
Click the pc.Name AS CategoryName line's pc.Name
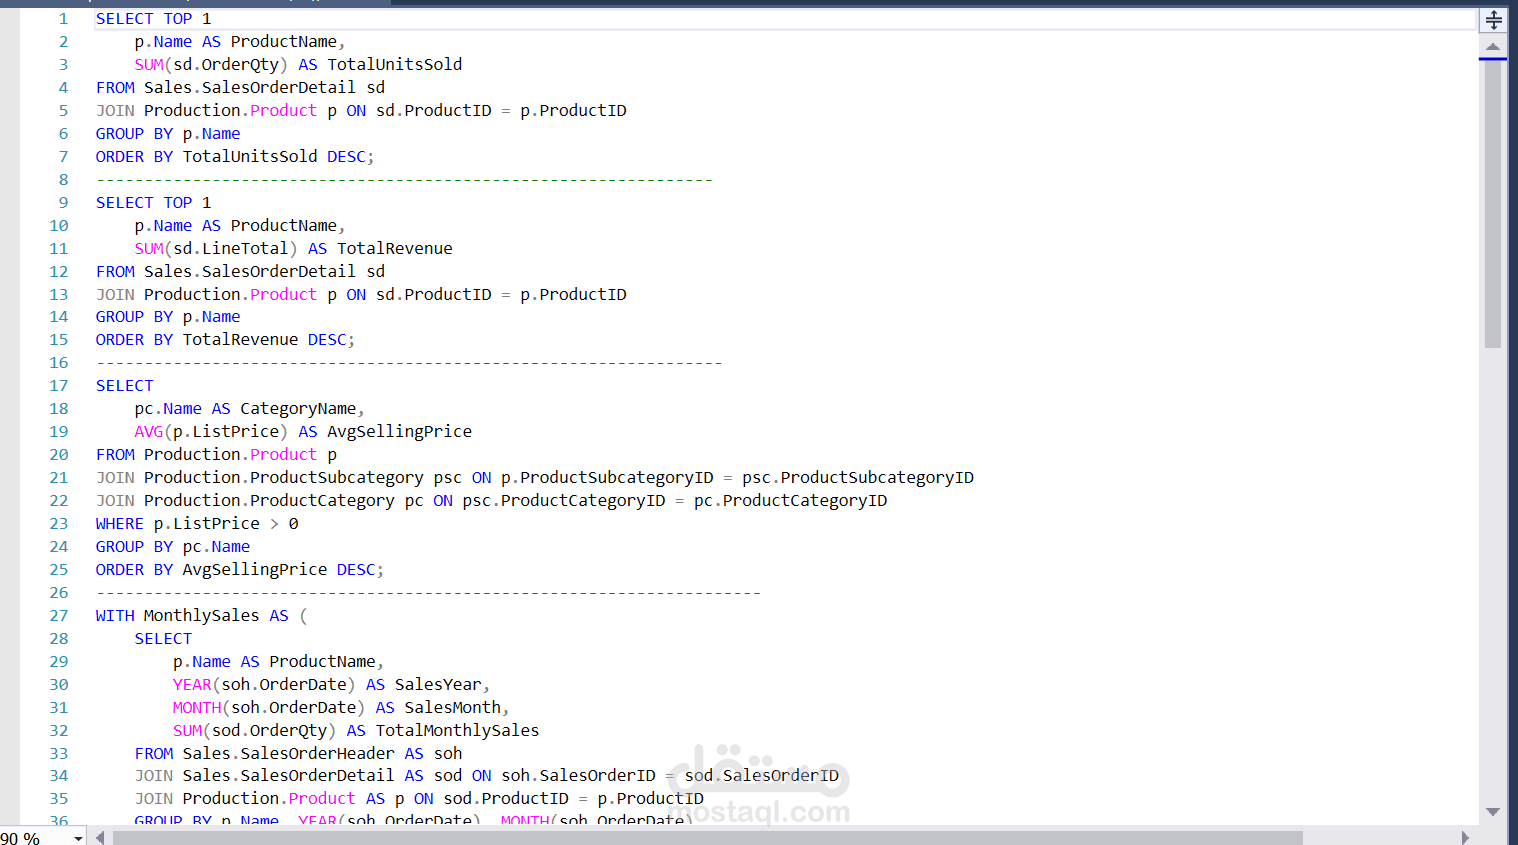coord(168,409)
